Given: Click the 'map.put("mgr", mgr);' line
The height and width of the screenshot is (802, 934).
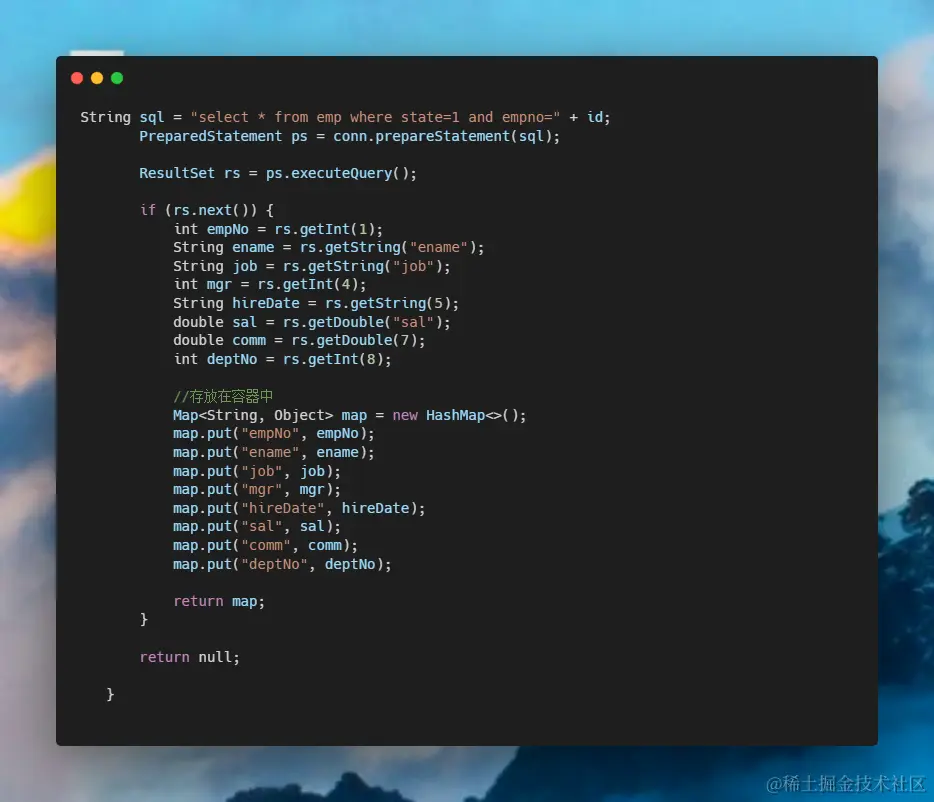Looking at the screenshot, I should coord(257,490).
